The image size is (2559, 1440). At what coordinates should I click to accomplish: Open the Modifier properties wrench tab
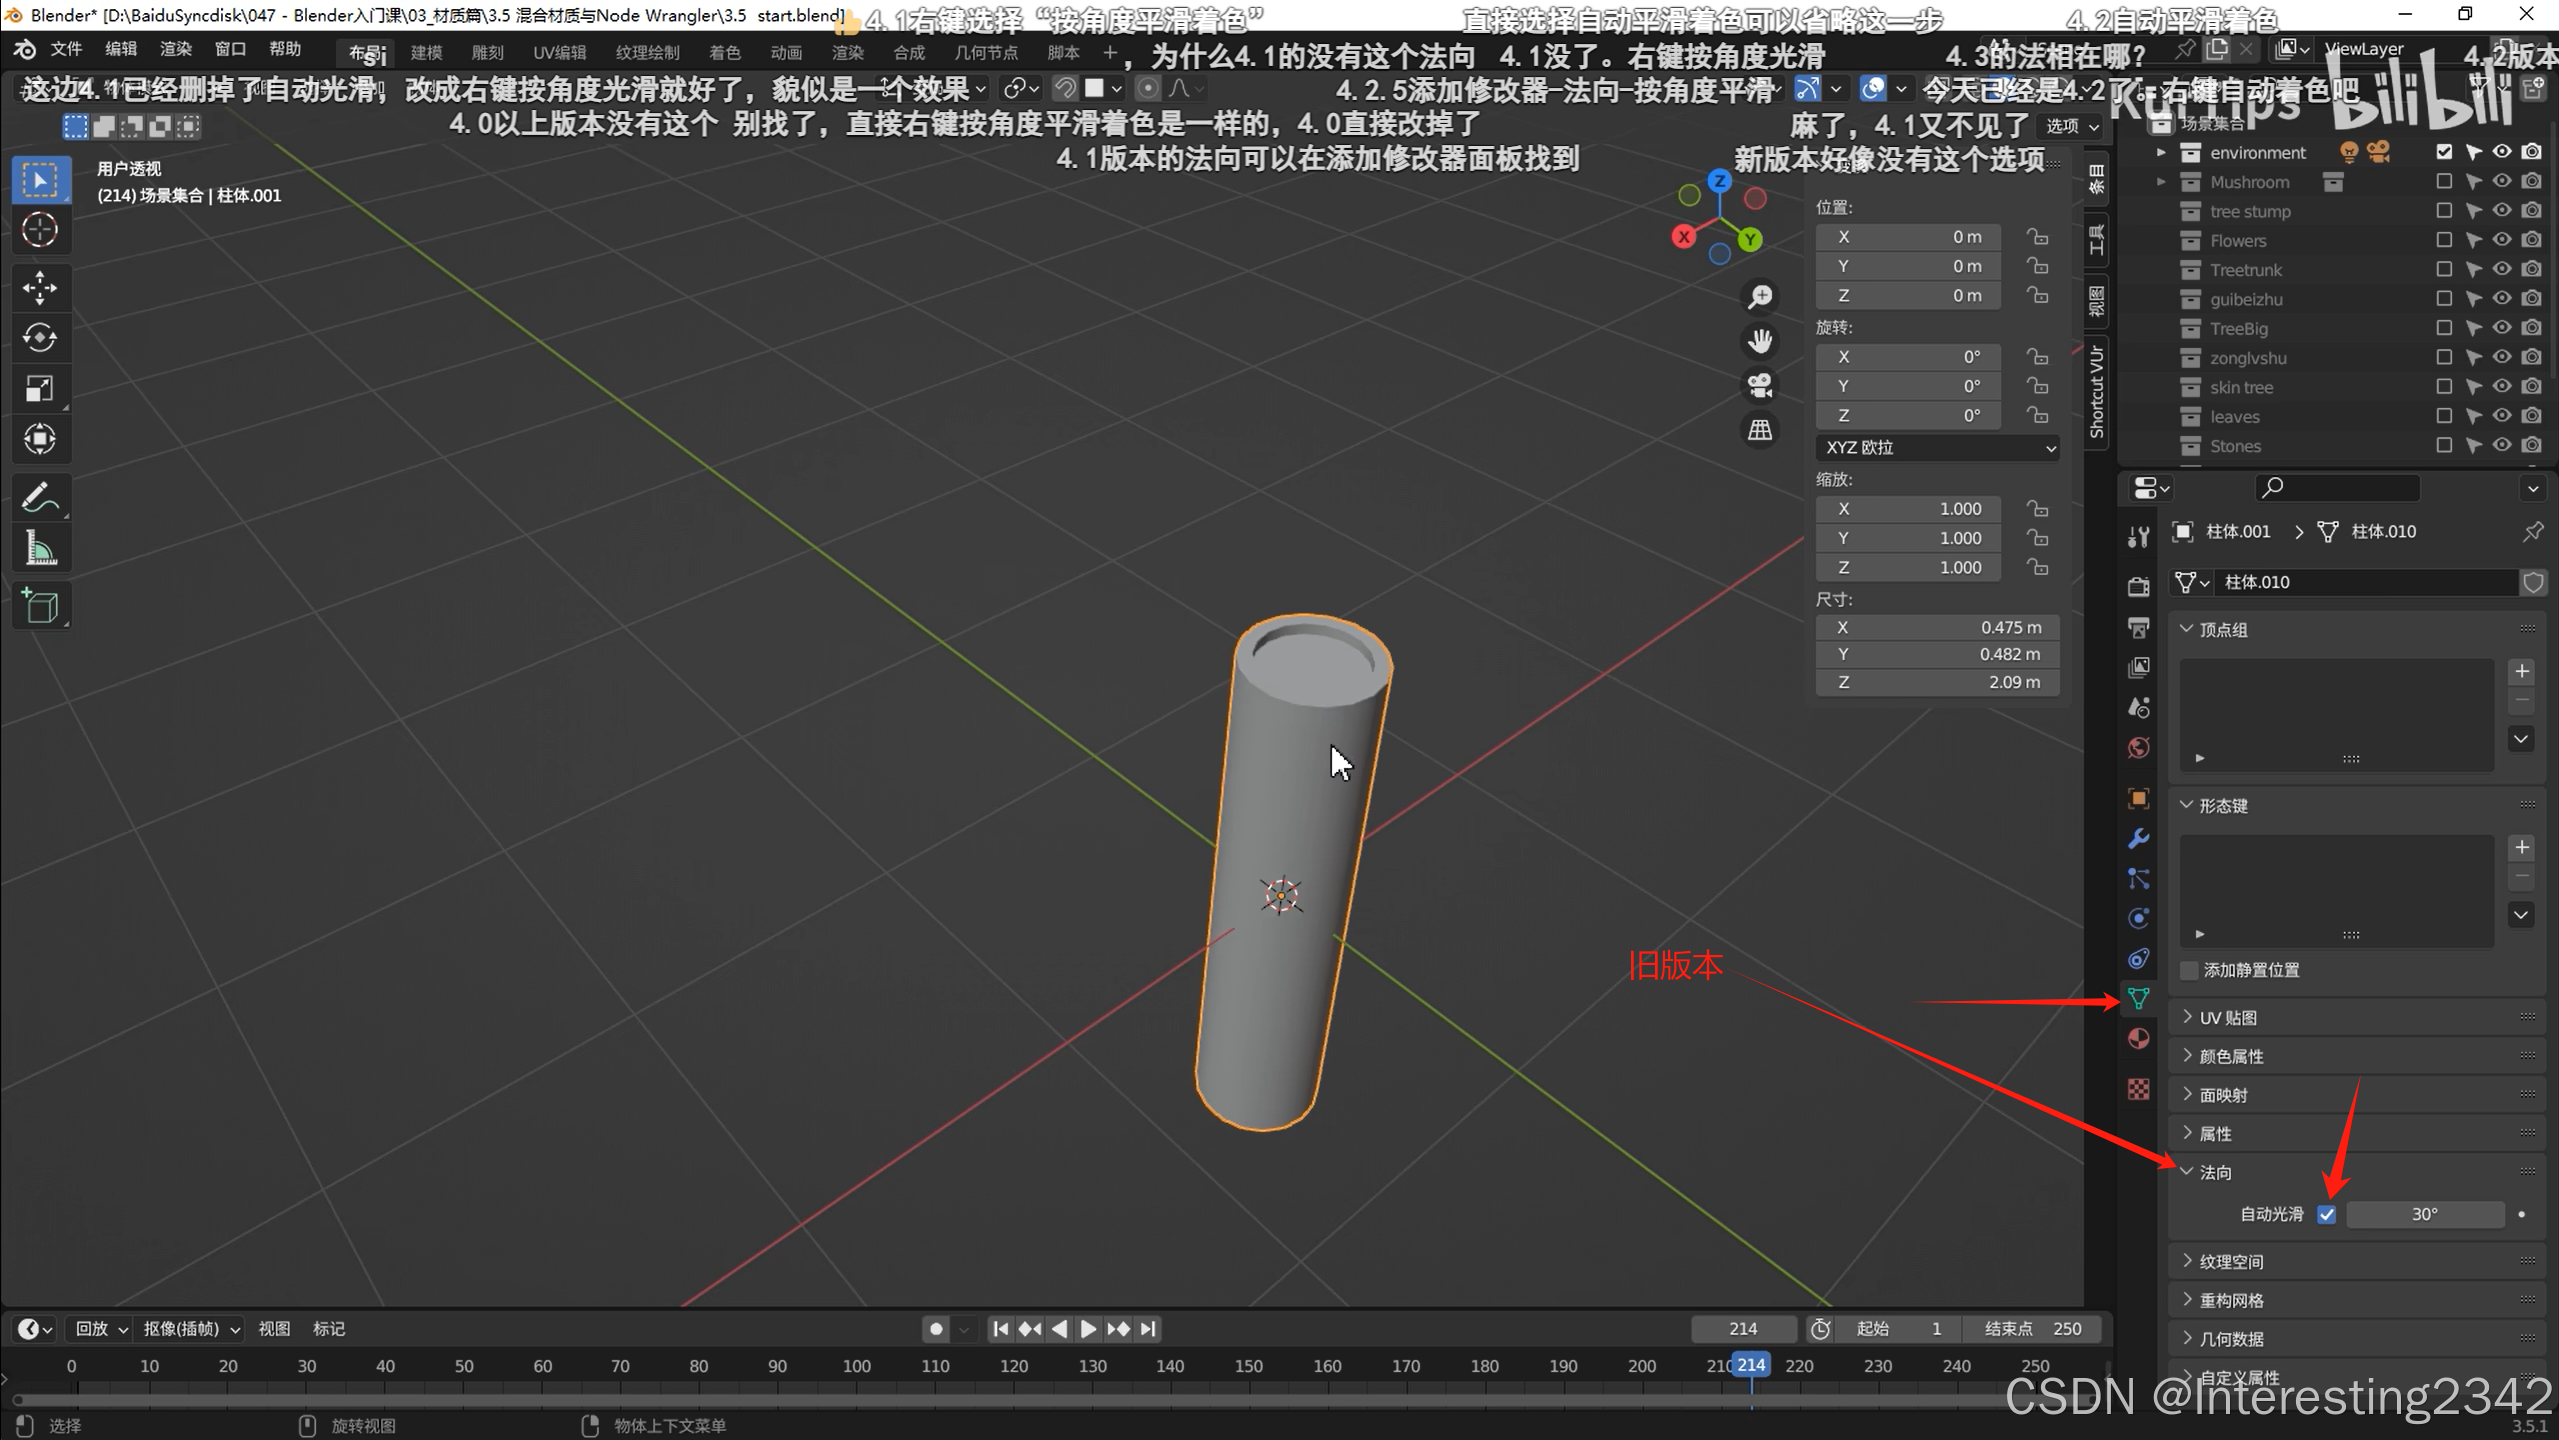click(x=2138, y=838)
